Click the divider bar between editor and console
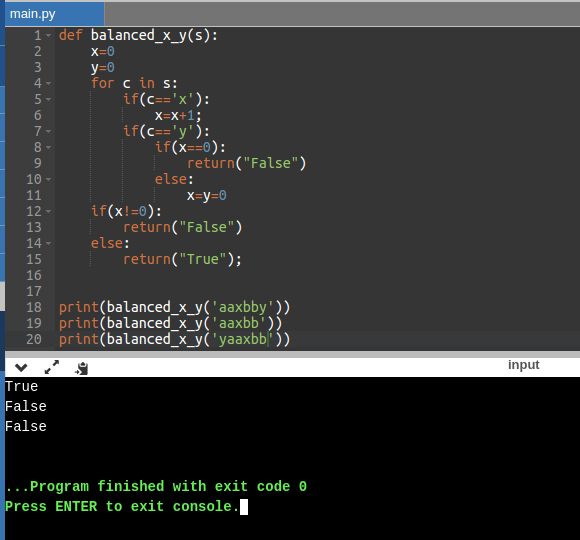580x540 pixels. pos(292,354)
